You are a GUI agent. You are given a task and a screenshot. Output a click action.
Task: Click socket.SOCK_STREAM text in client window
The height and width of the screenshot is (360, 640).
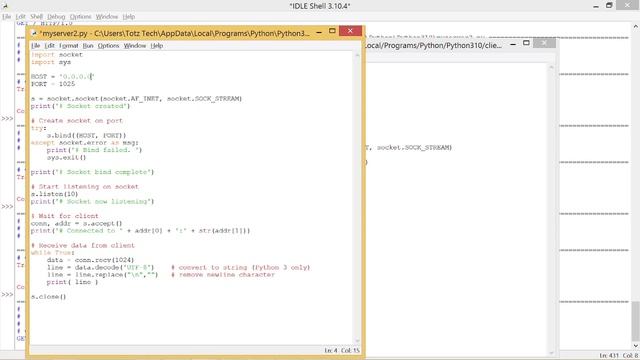tap(413, 148)
